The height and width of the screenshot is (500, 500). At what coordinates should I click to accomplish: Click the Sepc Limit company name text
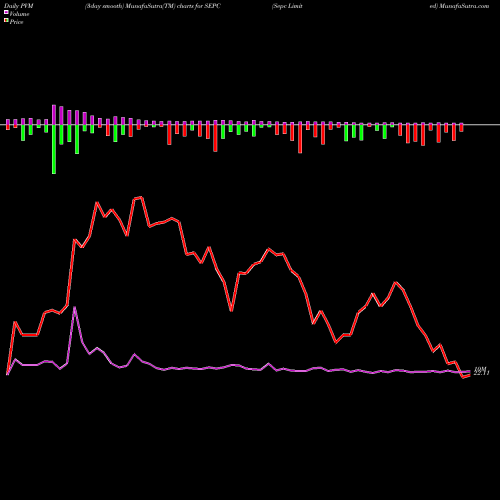click(x=287, y=6)
